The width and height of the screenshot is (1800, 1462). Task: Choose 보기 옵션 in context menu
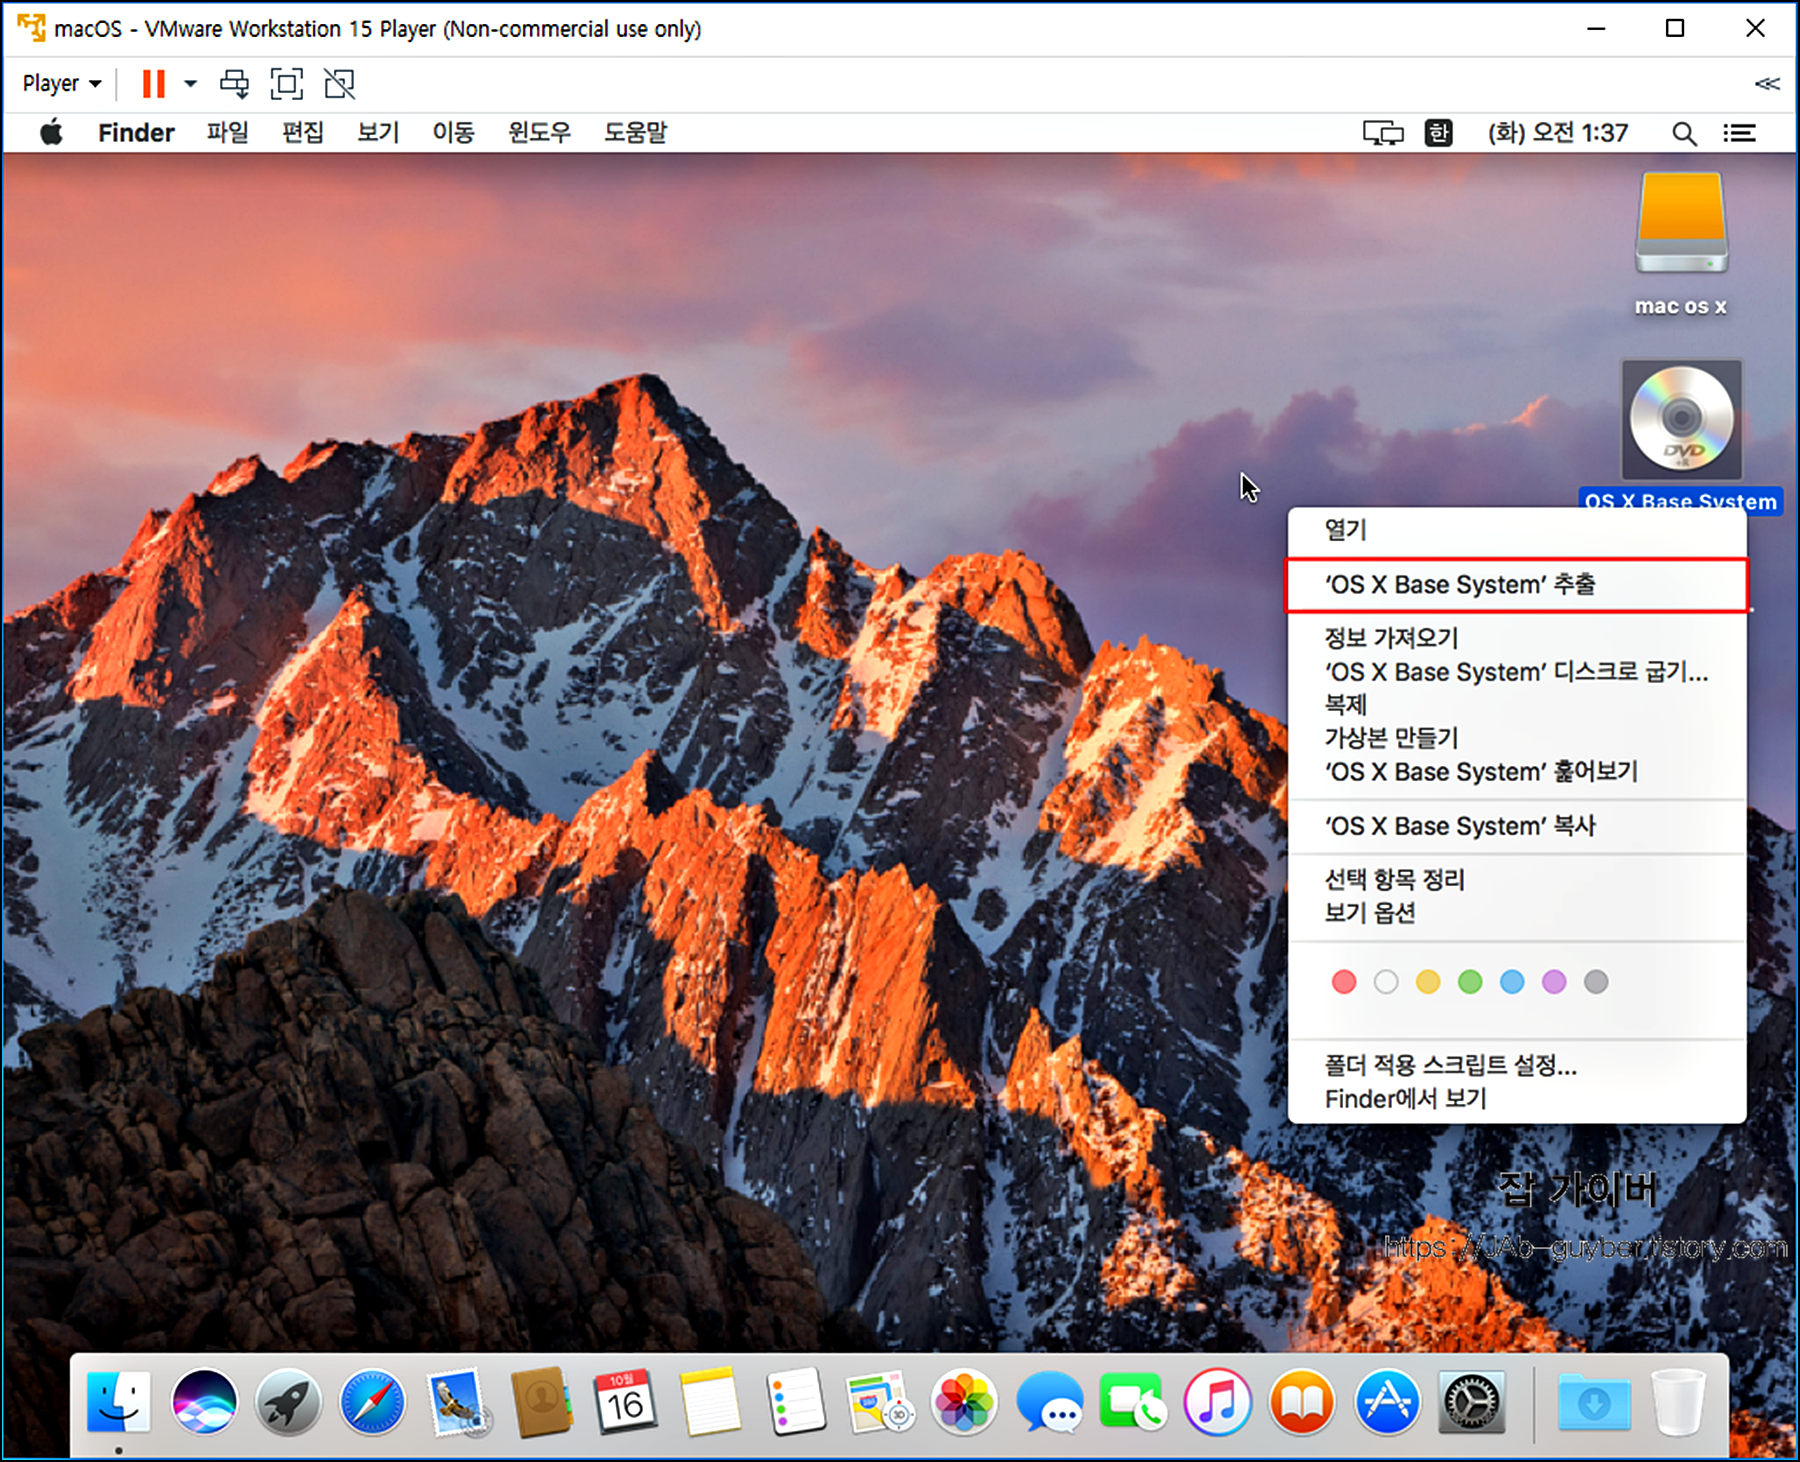1517,913
